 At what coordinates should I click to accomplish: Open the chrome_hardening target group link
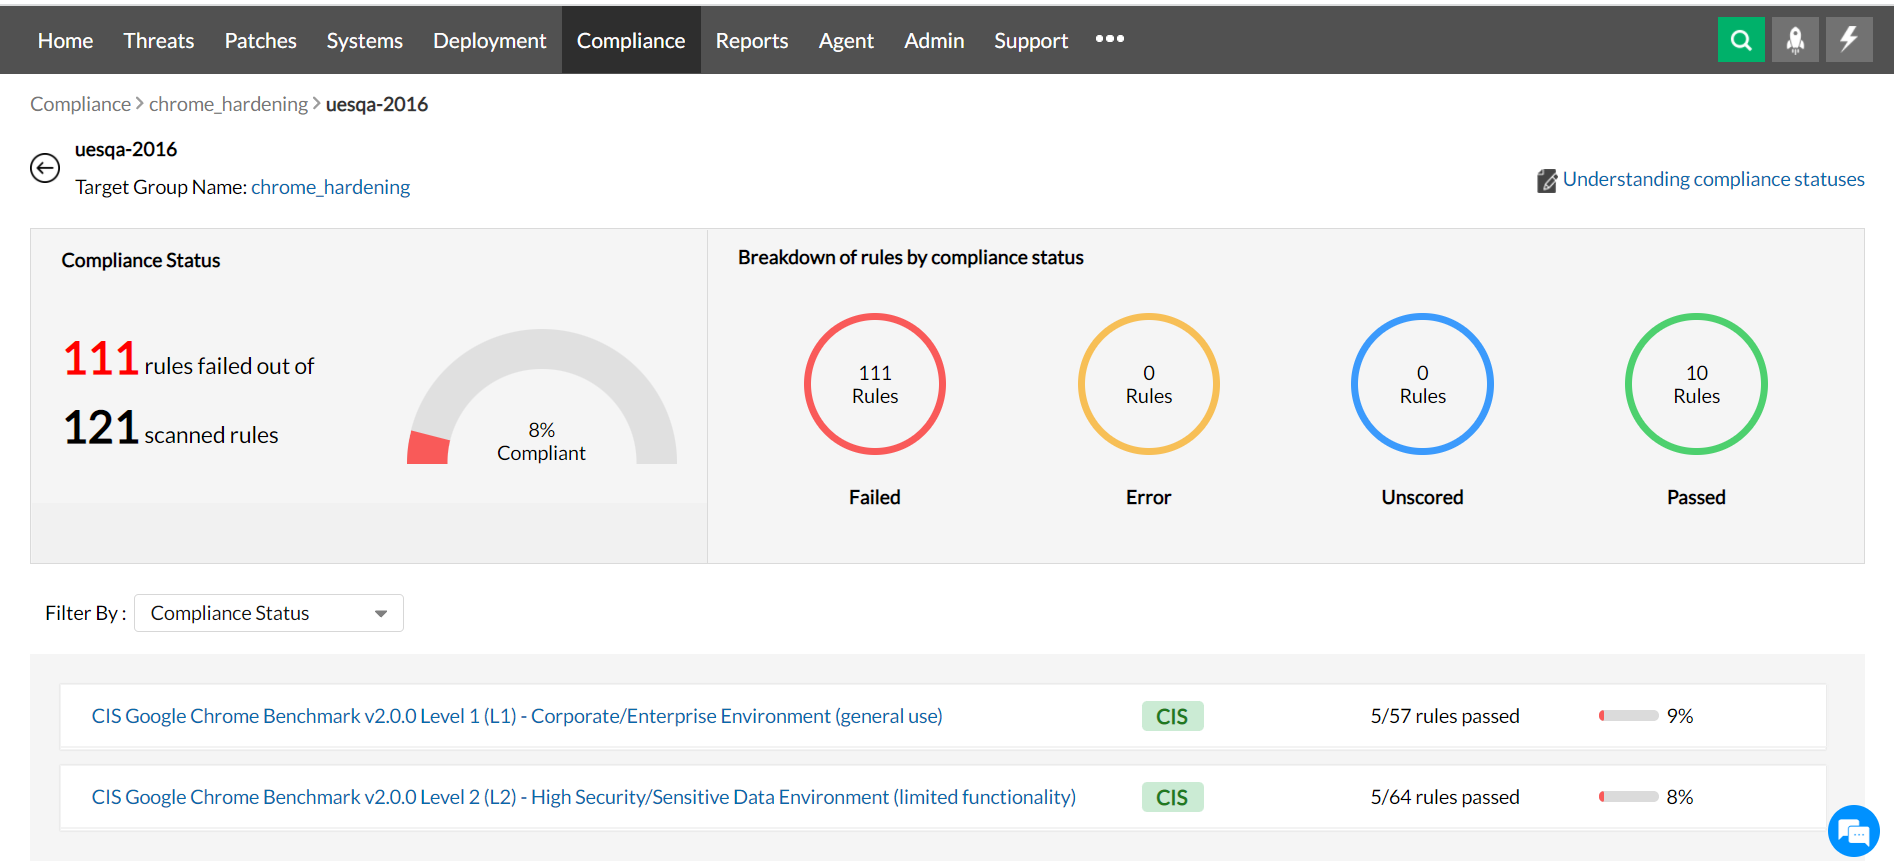point(330,187)
